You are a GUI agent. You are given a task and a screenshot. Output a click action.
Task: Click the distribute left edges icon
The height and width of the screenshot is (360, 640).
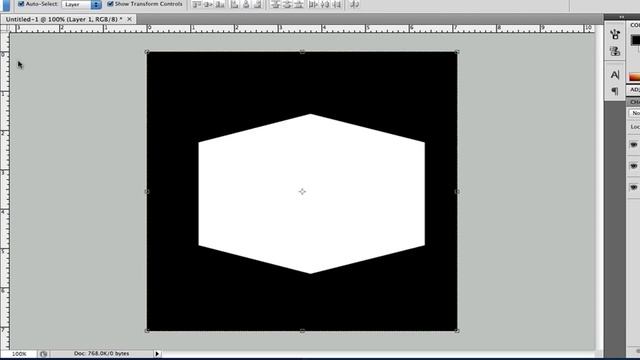tap(313, 4)
